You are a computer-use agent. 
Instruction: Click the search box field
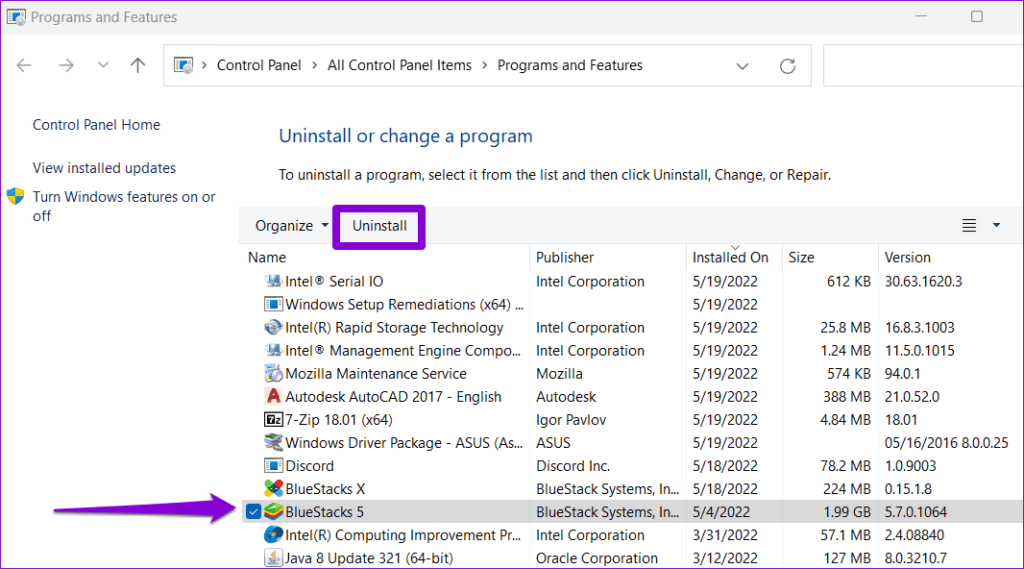[x=923, y=65]
